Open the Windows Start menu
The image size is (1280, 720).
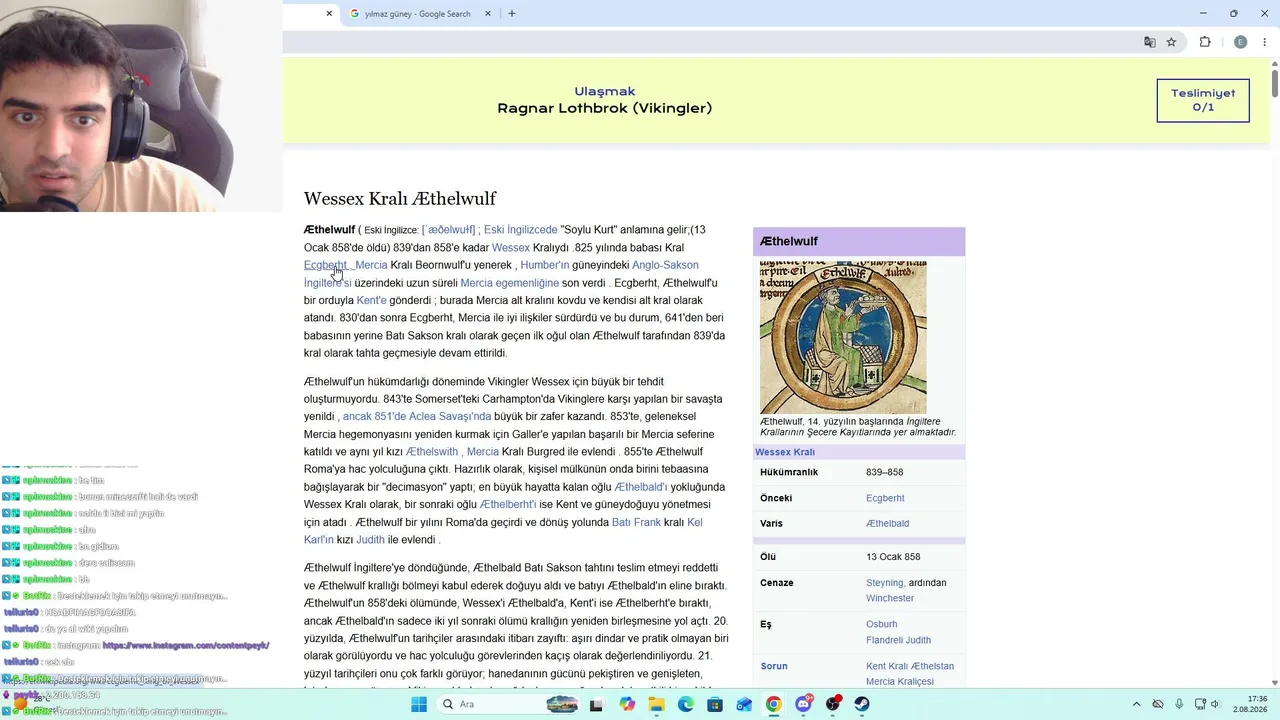(419, 704)
